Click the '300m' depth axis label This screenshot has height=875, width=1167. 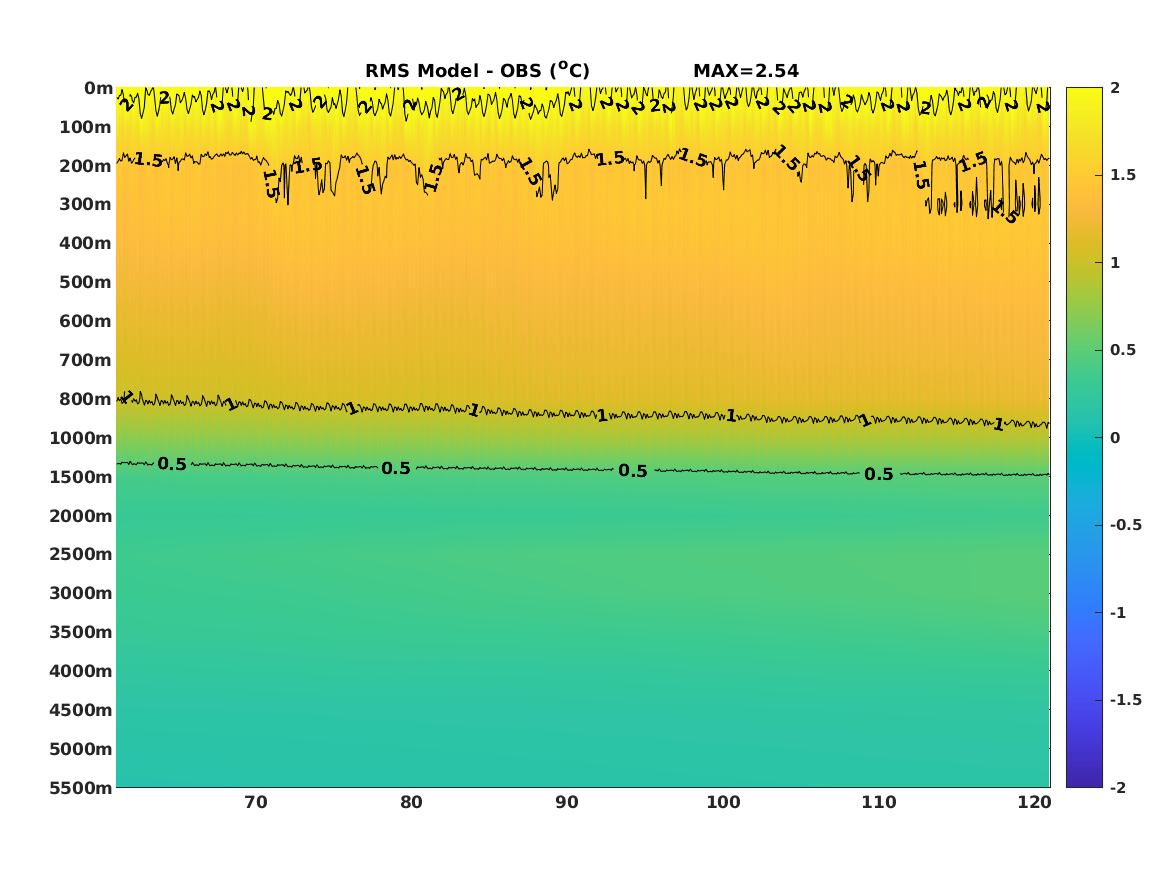(86, 205)
